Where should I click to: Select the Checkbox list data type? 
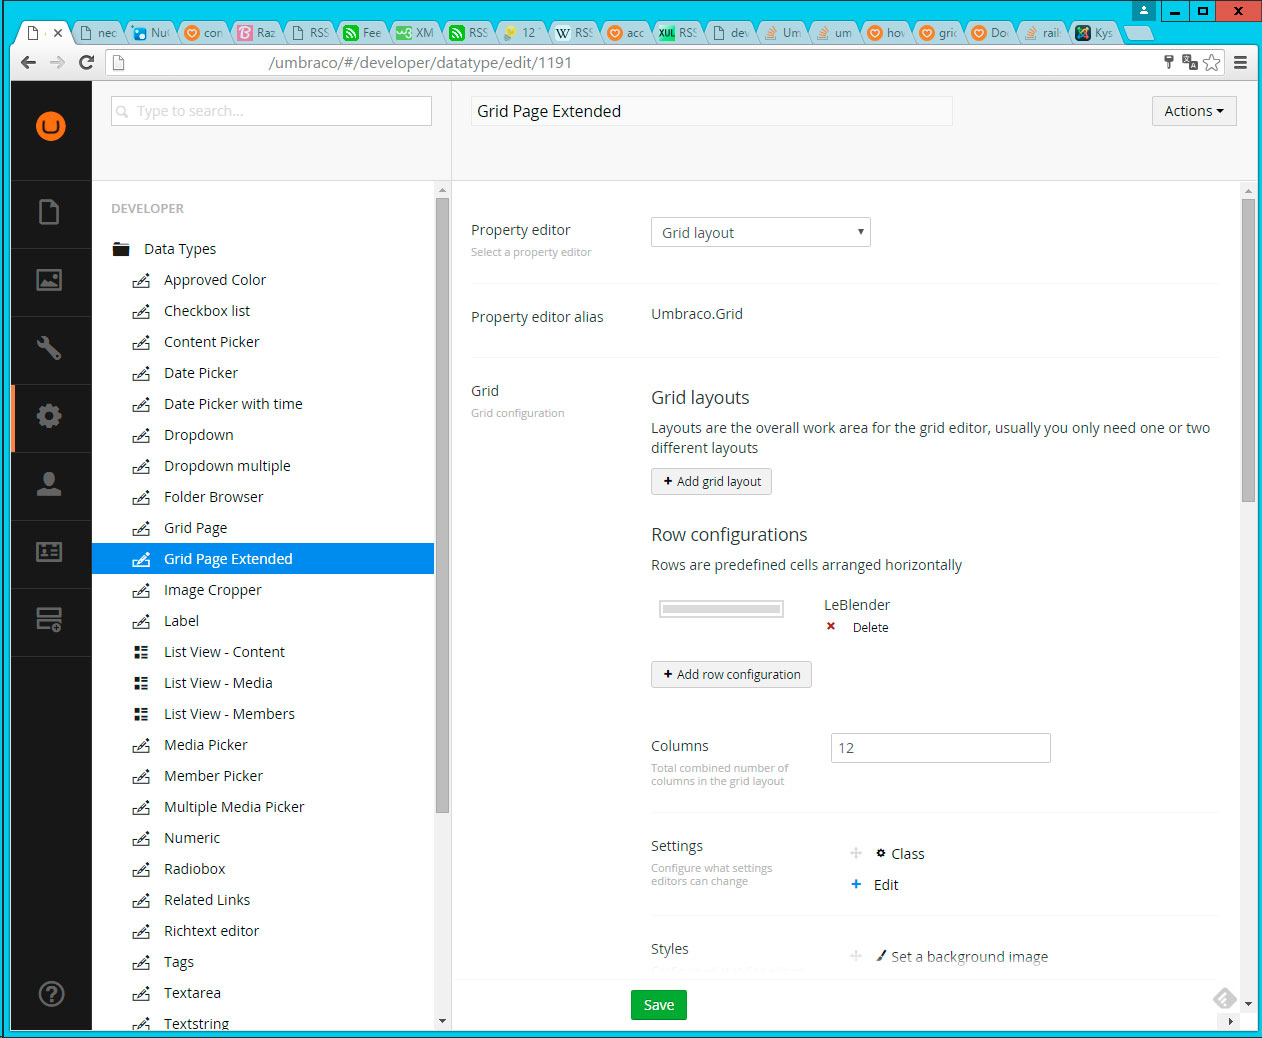206,311
